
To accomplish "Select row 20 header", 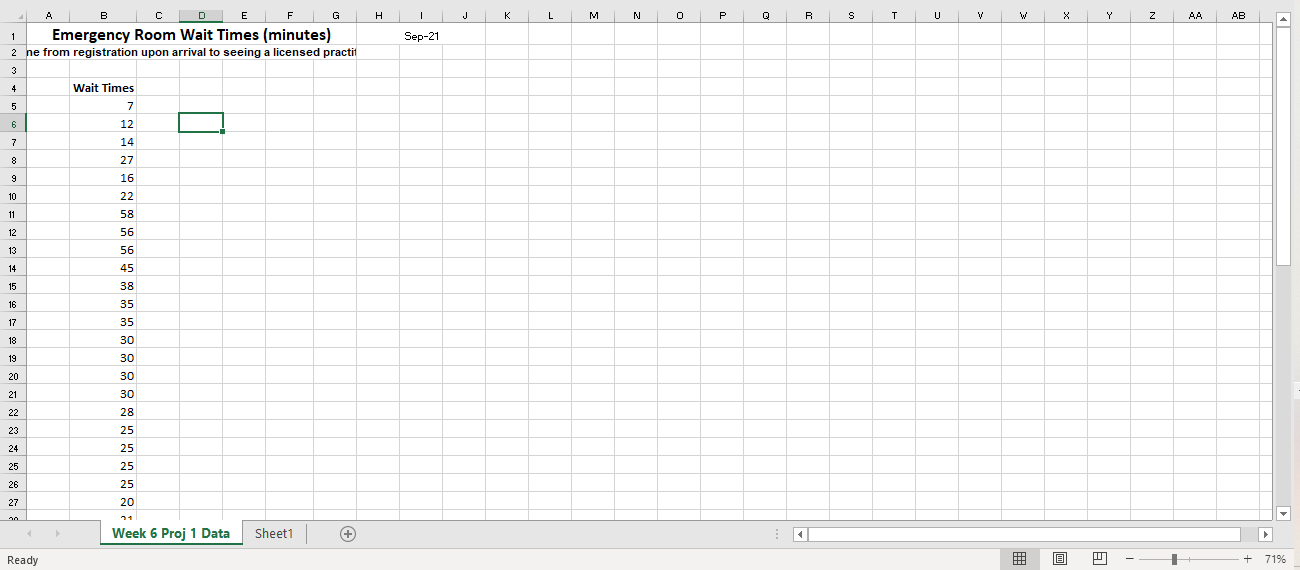I will pos(13,375).
